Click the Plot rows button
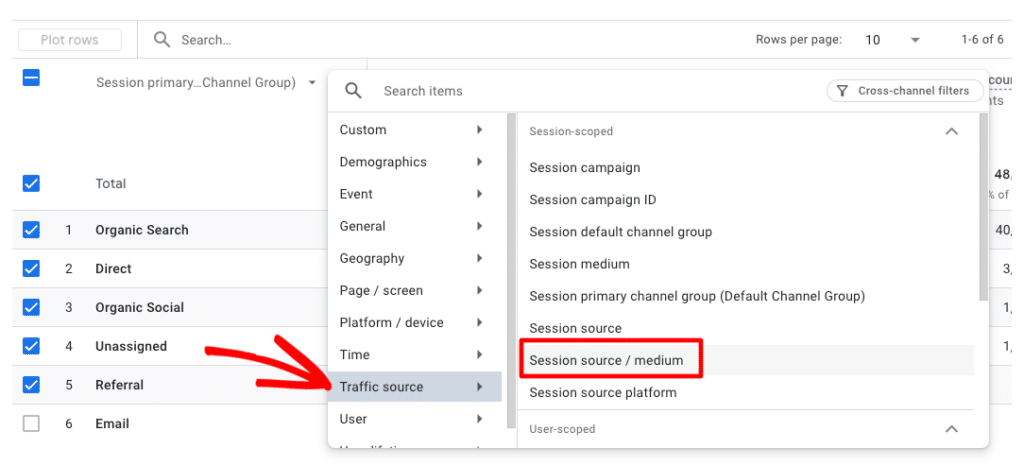 click(70, 40)
